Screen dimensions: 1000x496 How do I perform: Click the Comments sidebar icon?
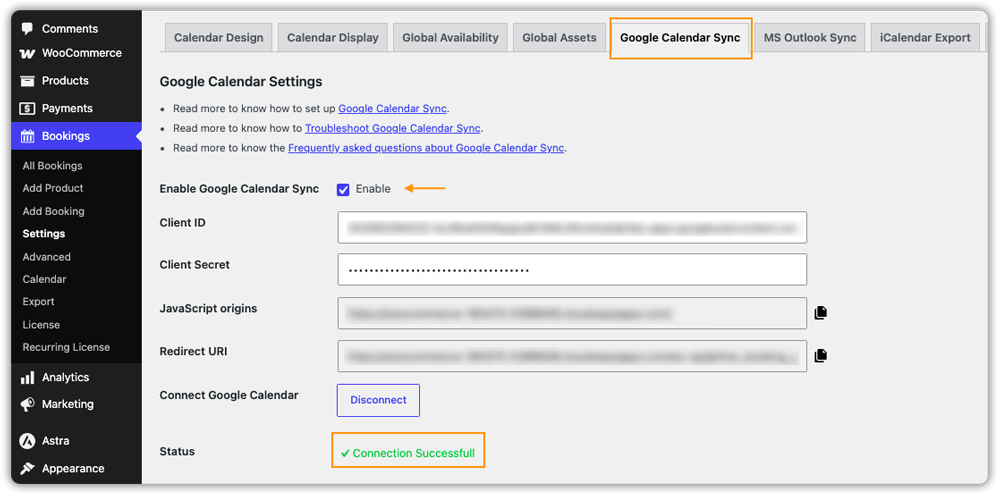(27, 29)
